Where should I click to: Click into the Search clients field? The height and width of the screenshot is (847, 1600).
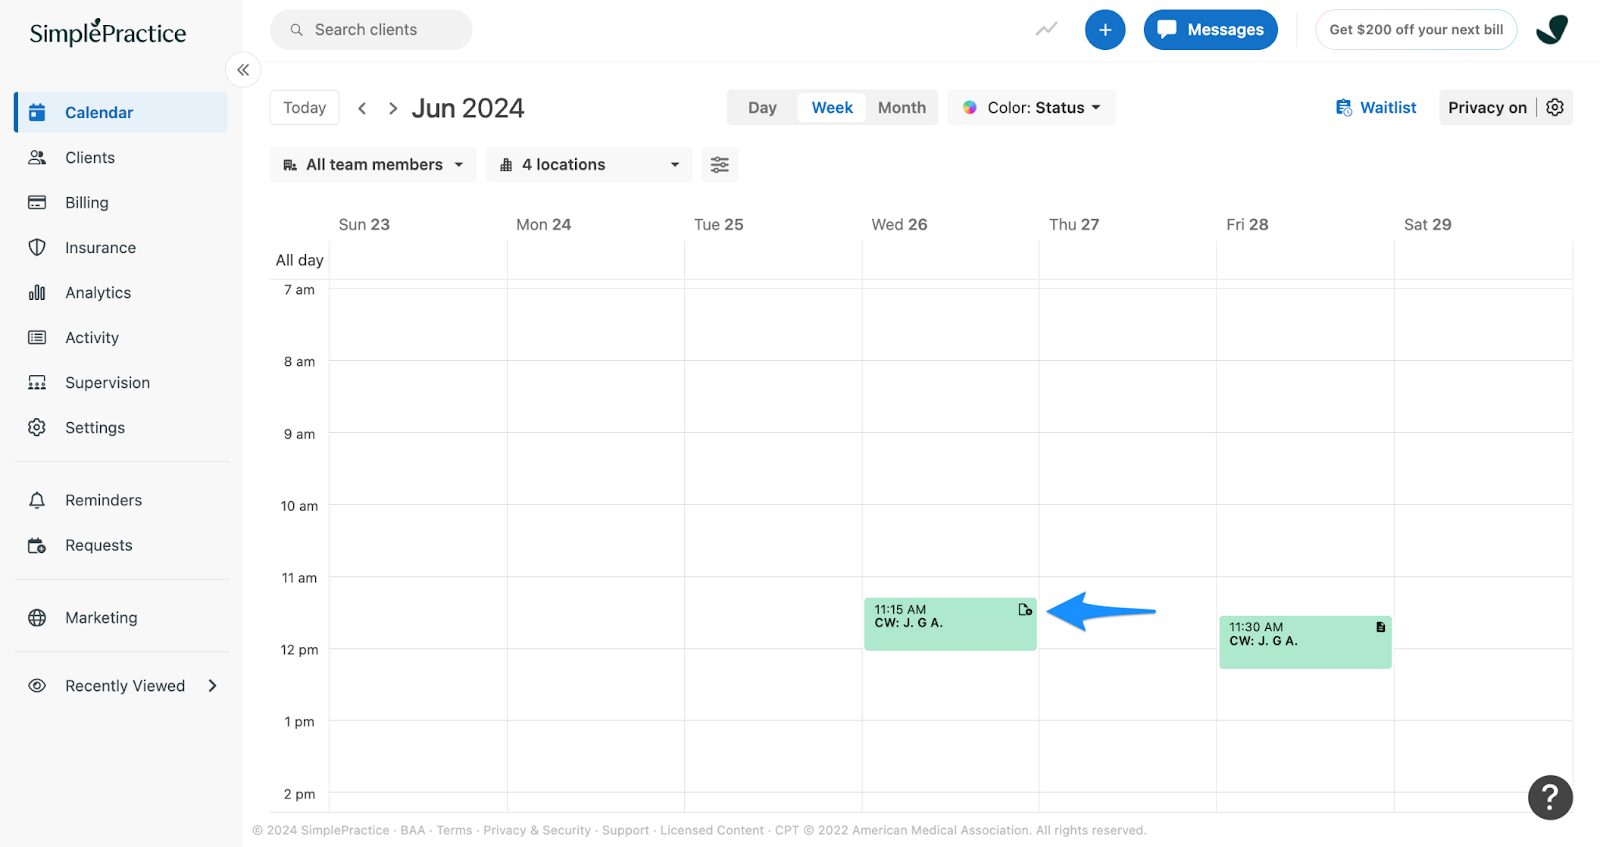tap(371, 30)
